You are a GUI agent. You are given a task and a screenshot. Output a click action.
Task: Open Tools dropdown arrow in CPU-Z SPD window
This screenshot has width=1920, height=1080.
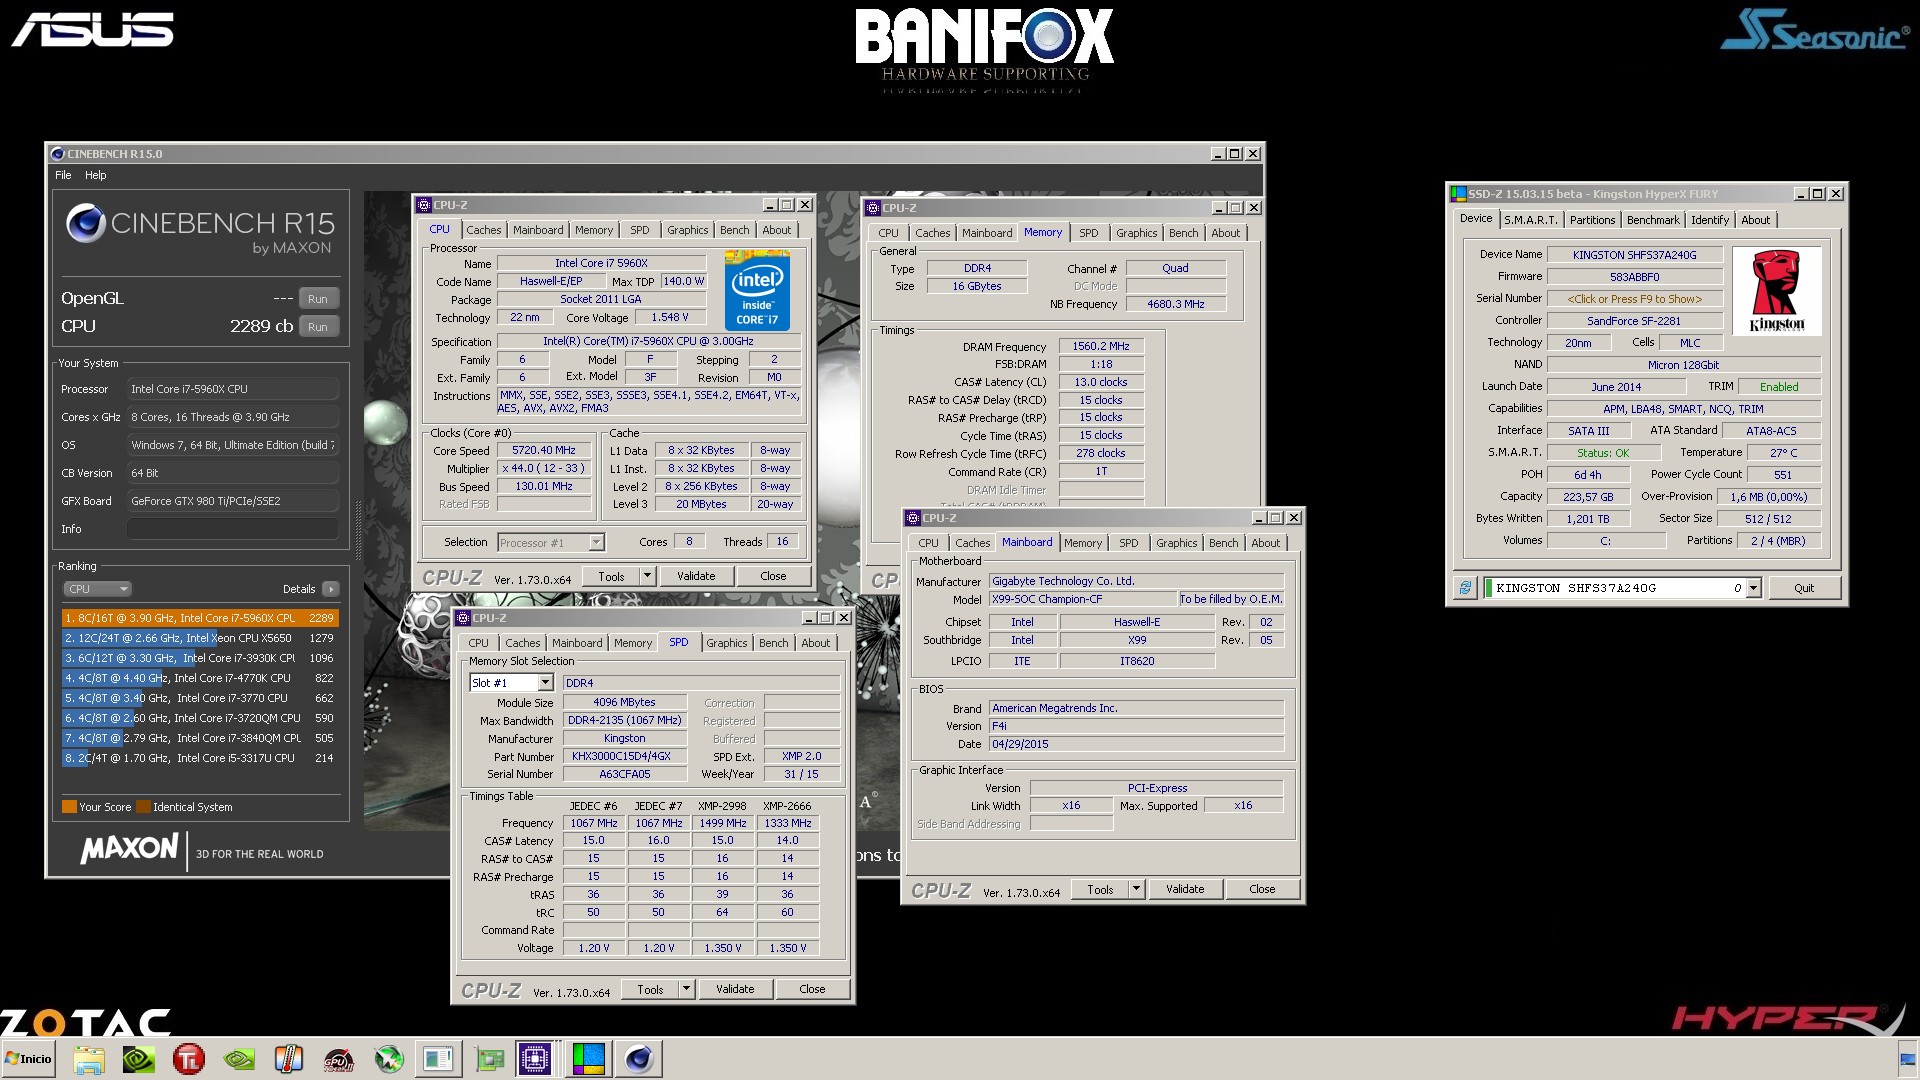[x=686, y=989]
